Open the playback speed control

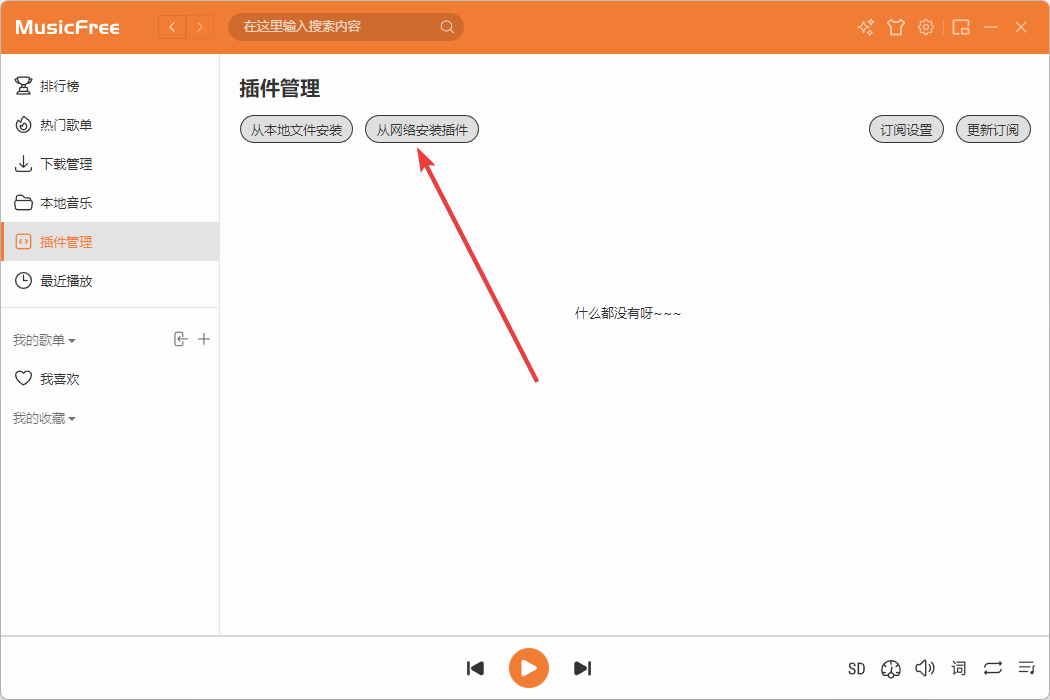click(891, 668)
